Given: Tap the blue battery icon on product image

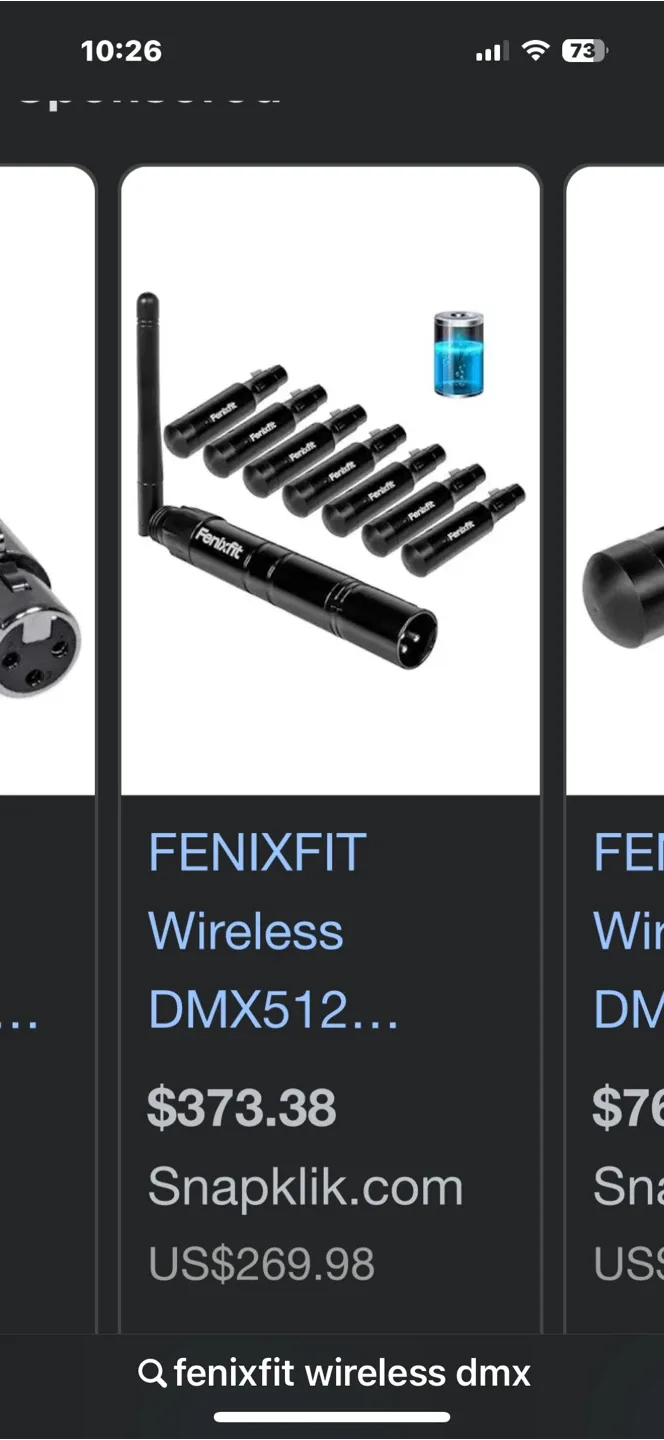Looking at the screenshot, I should 459,354.
